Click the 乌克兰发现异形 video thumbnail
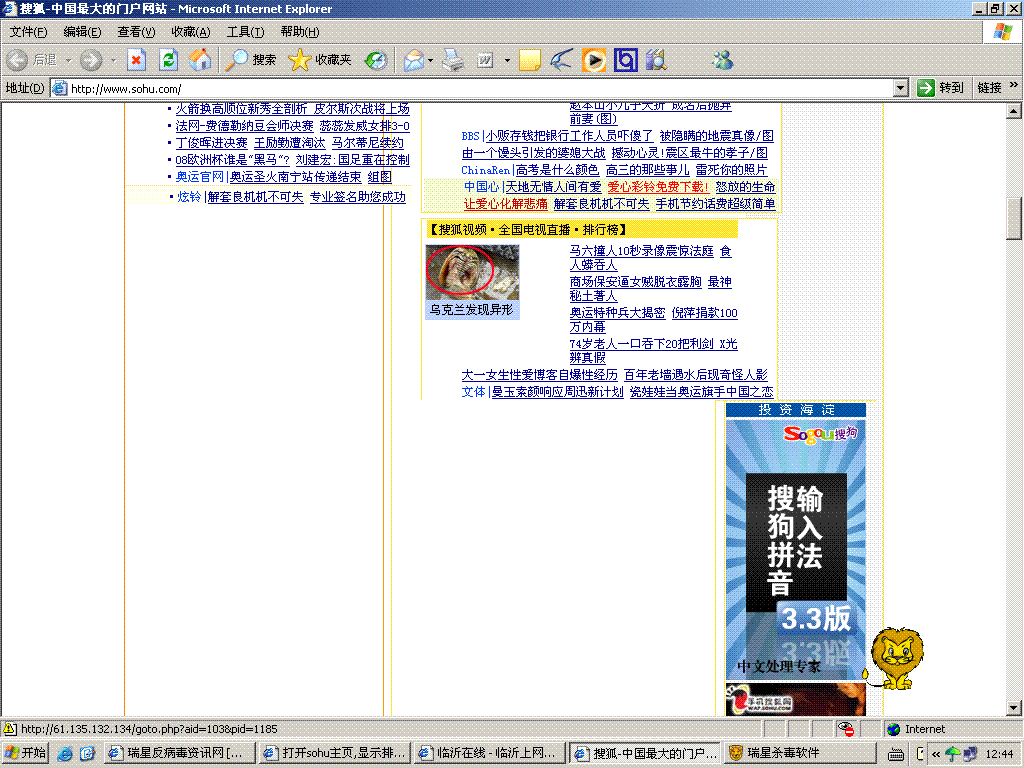This screenshot has height=768, width=1024. 472,273
